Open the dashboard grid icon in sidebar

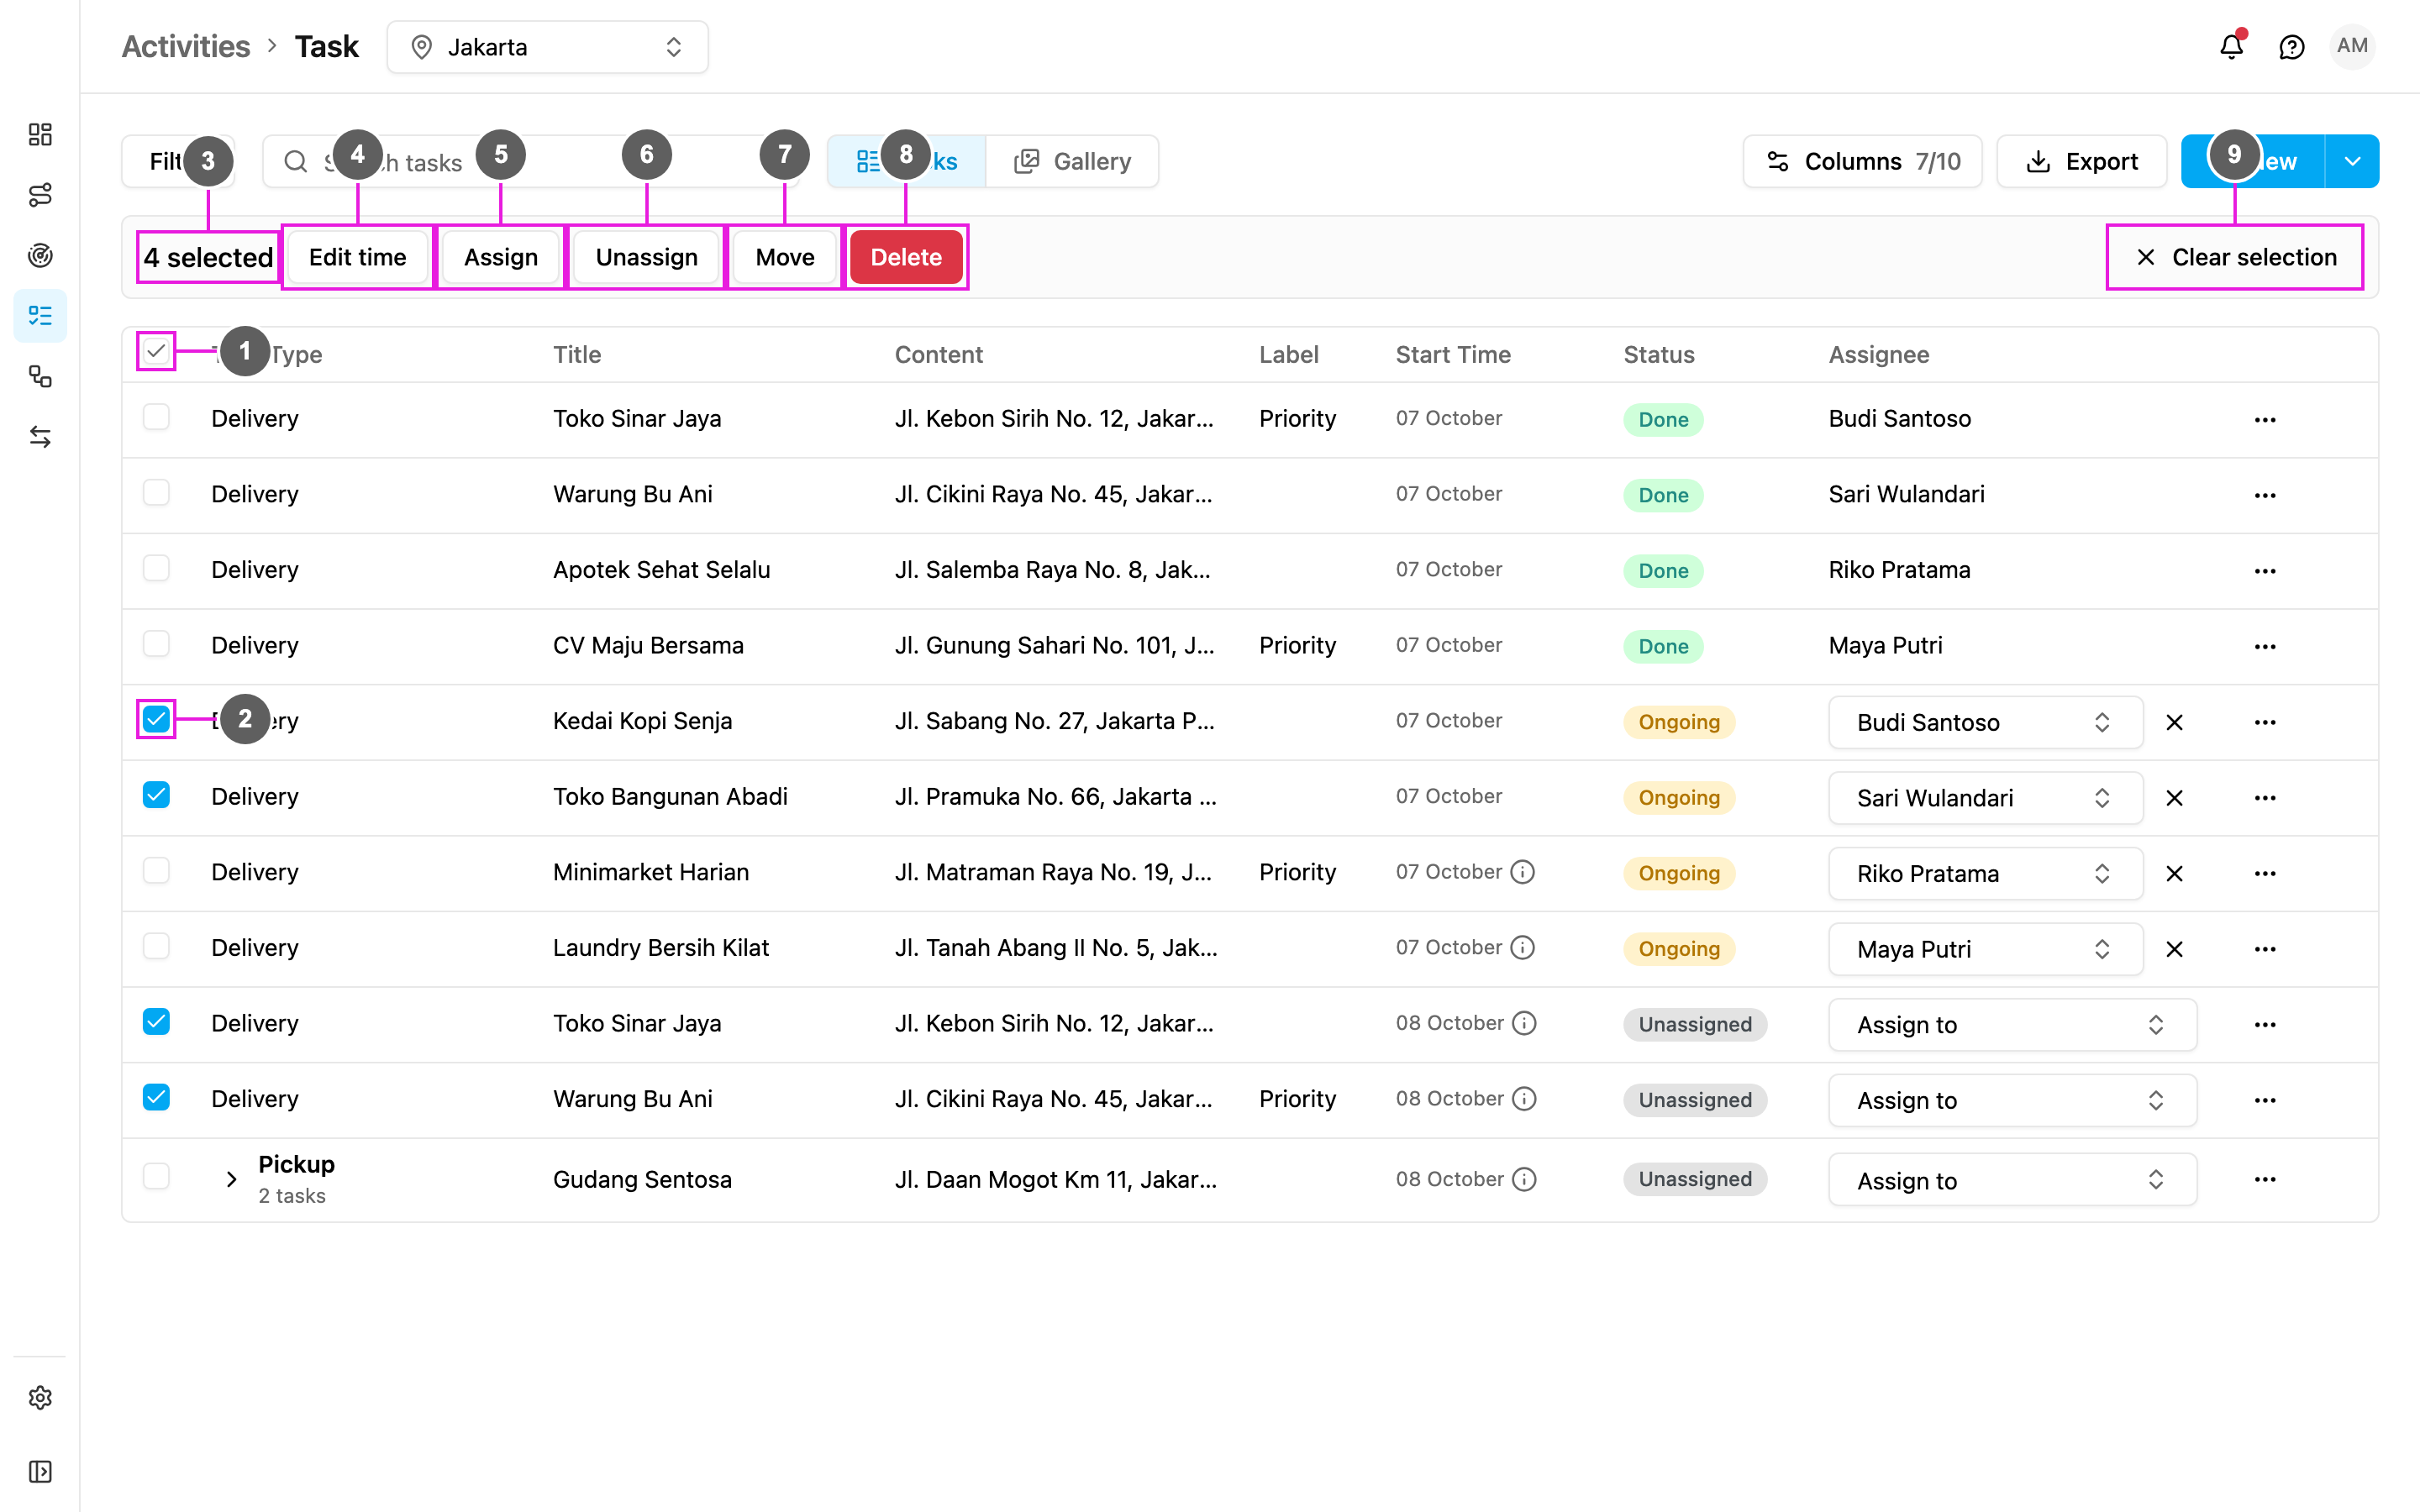[40, 134]
